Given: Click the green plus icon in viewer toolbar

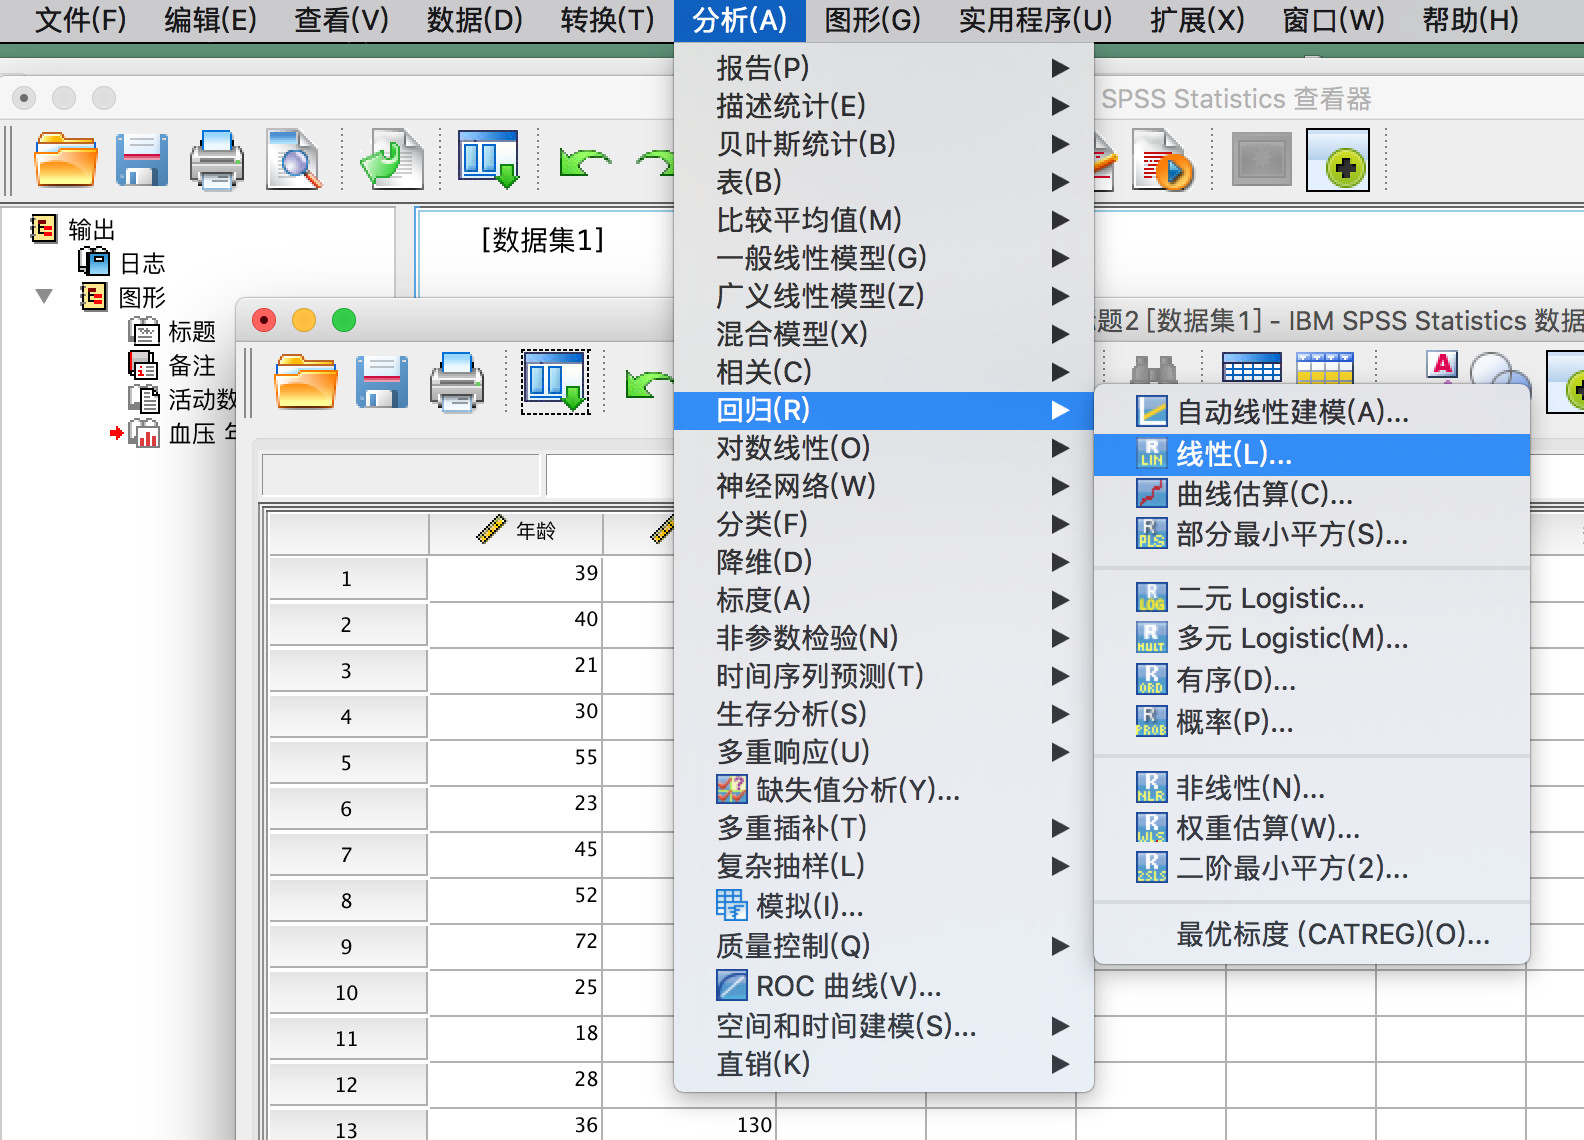Looking at the screenshot, I should [1338, 160].
